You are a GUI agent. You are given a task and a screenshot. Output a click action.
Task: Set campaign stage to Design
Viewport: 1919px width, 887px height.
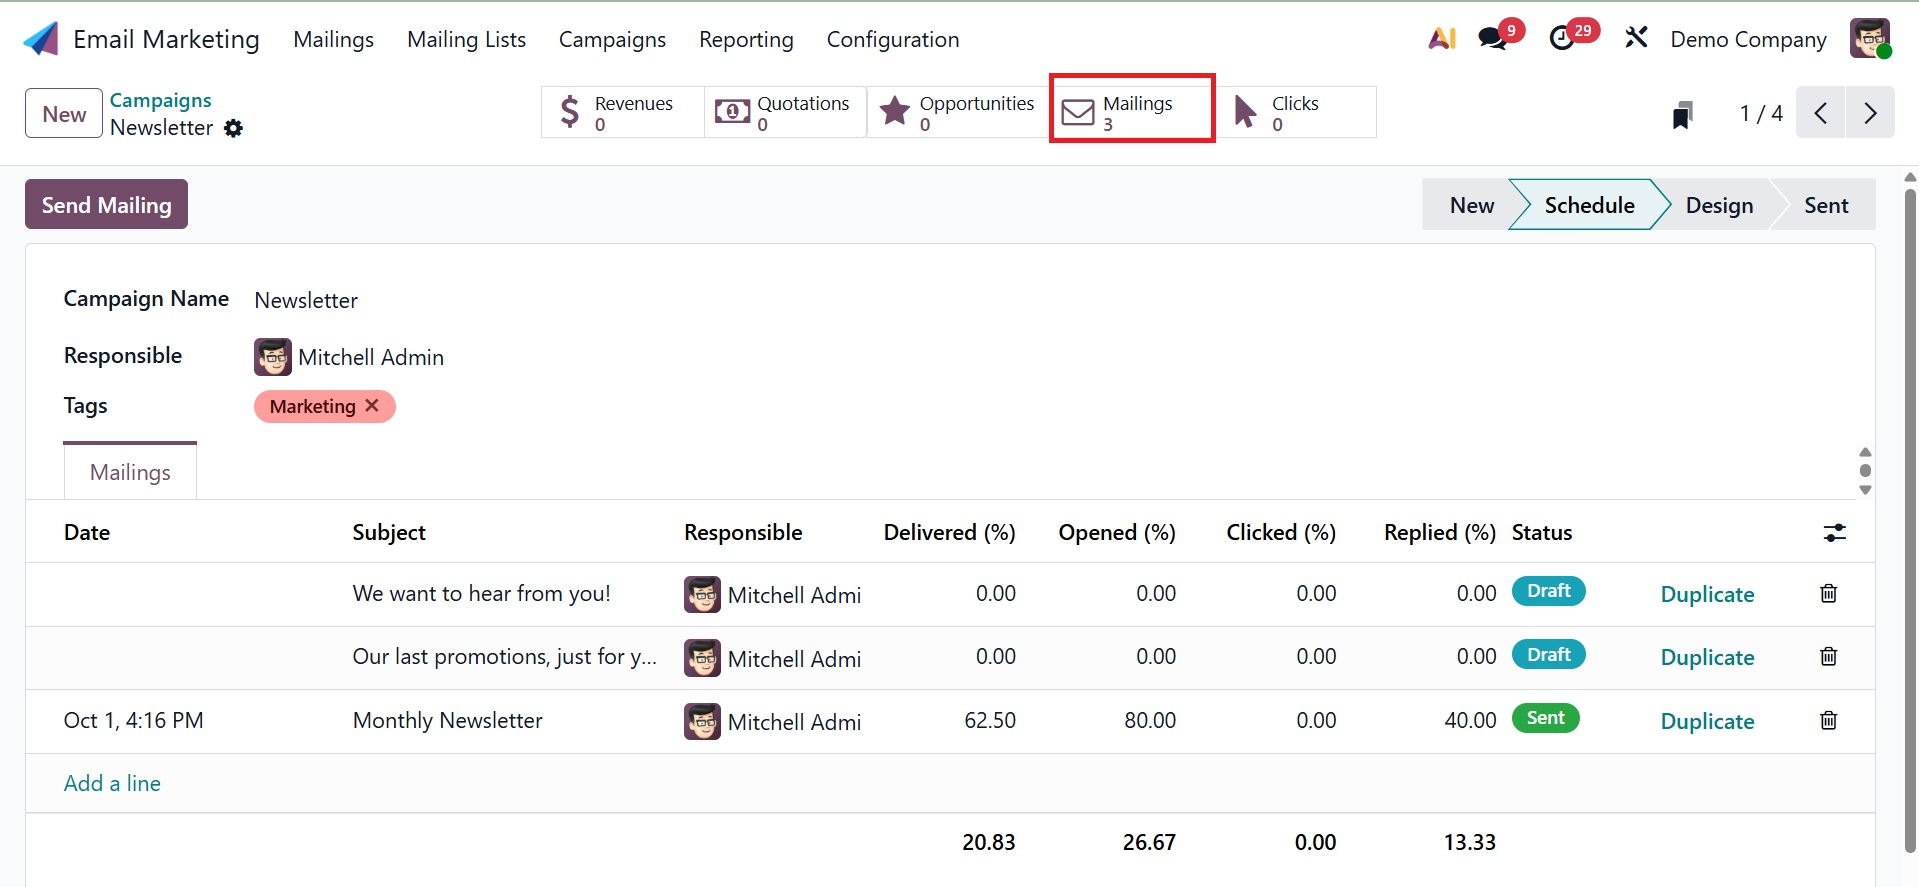coord(1718,205)
